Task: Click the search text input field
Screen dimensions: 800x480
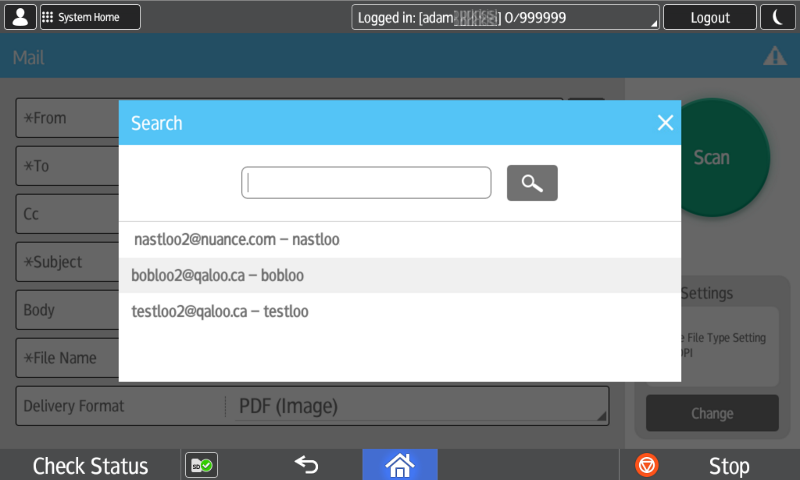Action: [x=366, y=183]
